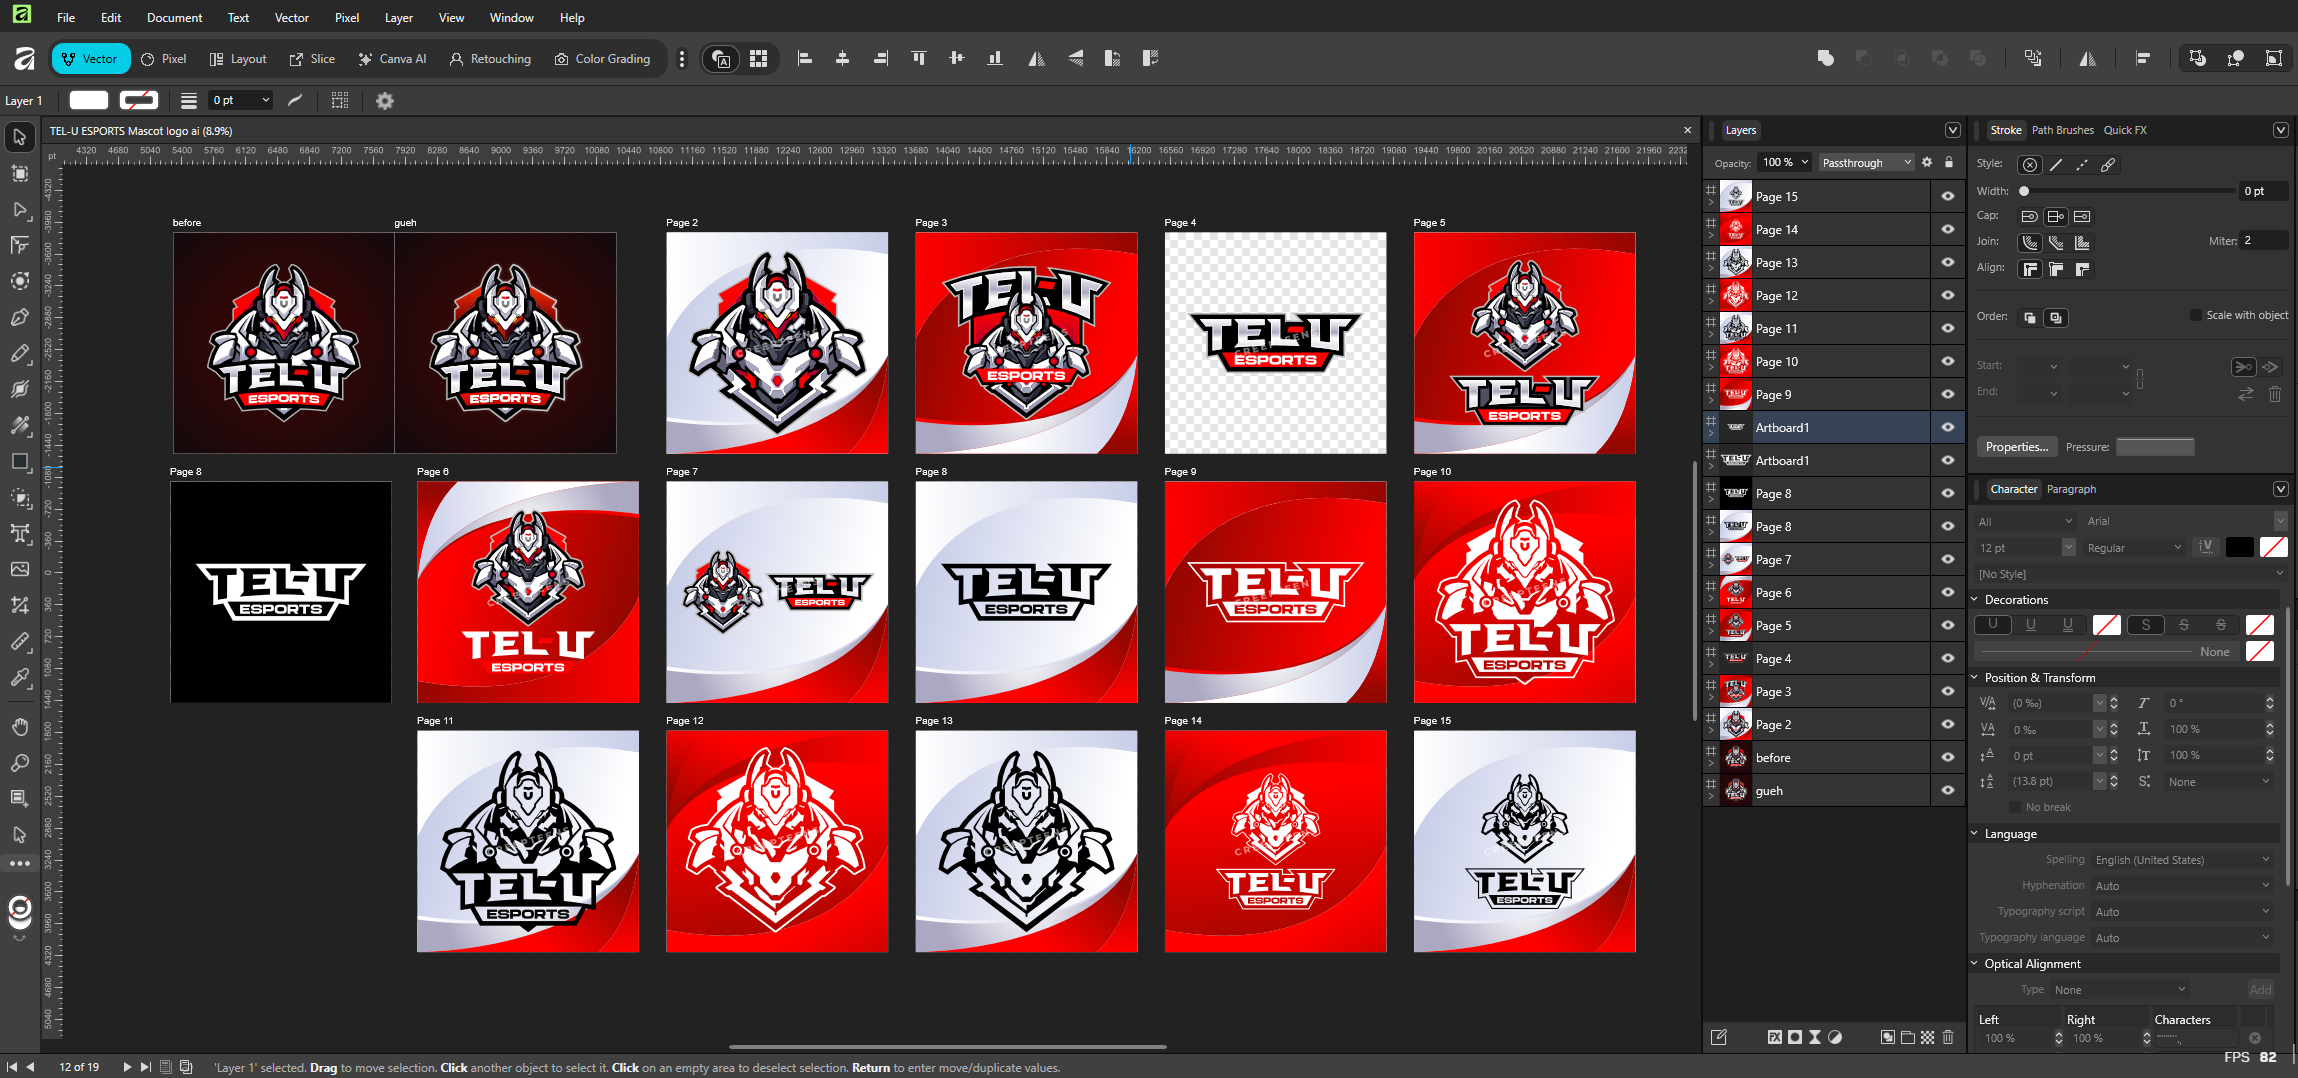
Task: Select the Rectangle shape tool
Action: point(20,462)
